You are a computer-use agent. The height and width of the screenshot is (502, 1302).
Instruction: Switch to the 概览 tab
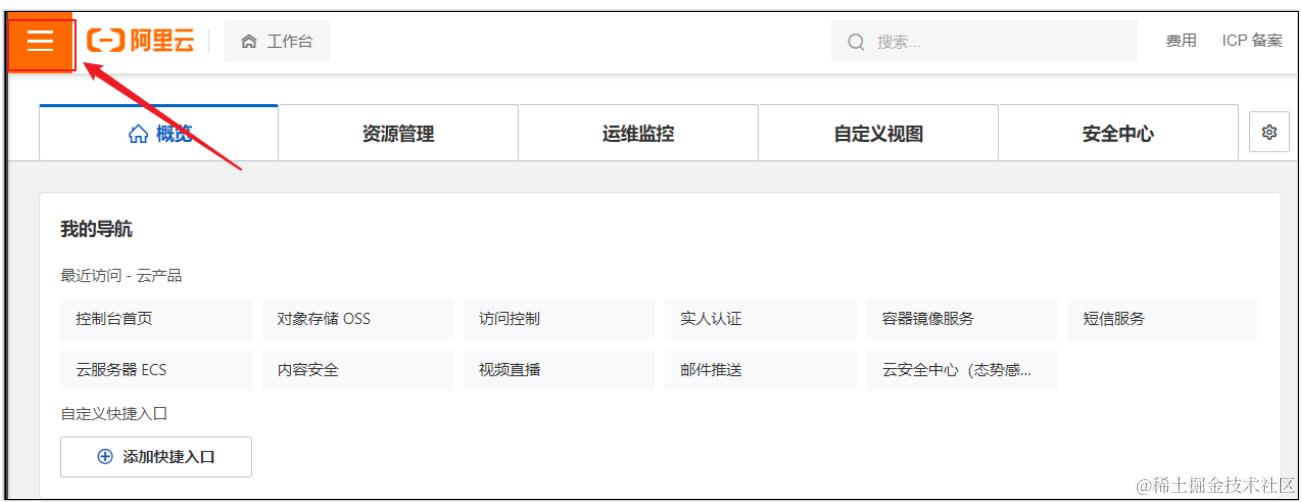[x=159, y=133]
